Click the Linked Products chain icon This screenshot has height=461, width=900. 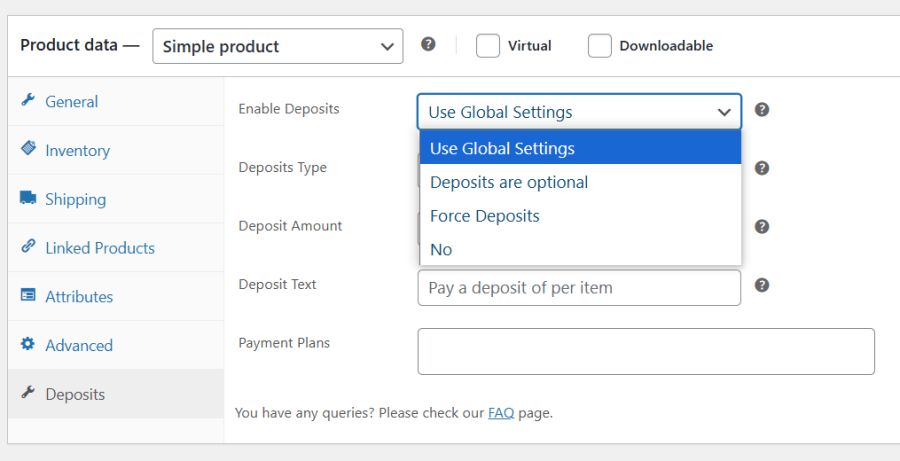coord(28,247)
